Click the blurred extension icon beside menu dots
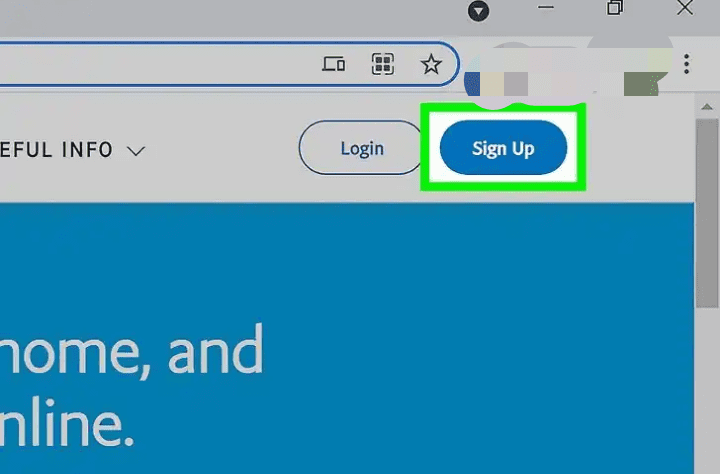Image resolution: width=720 pixels, height=474 pixels. (x=629, y=69)
